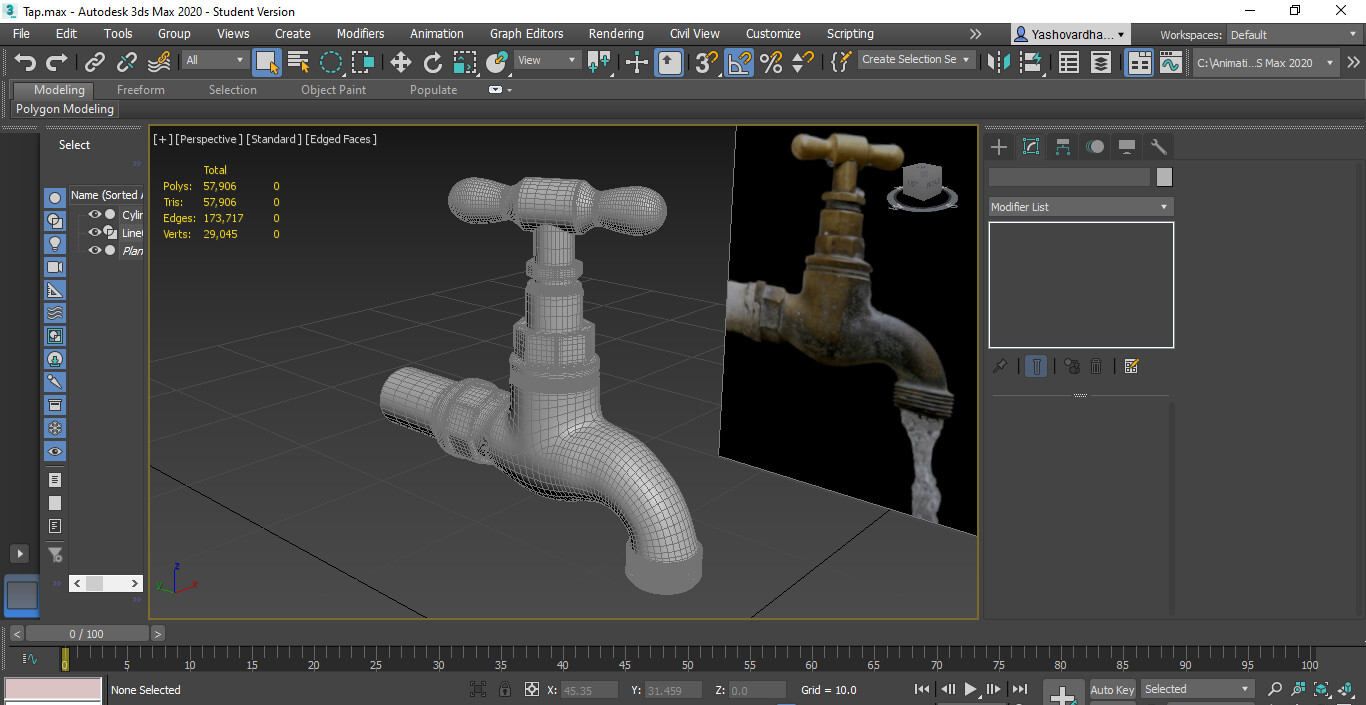1366x705 pixels.
Task: Open the Select by Name dialog
Action: [x=297, y=62]
